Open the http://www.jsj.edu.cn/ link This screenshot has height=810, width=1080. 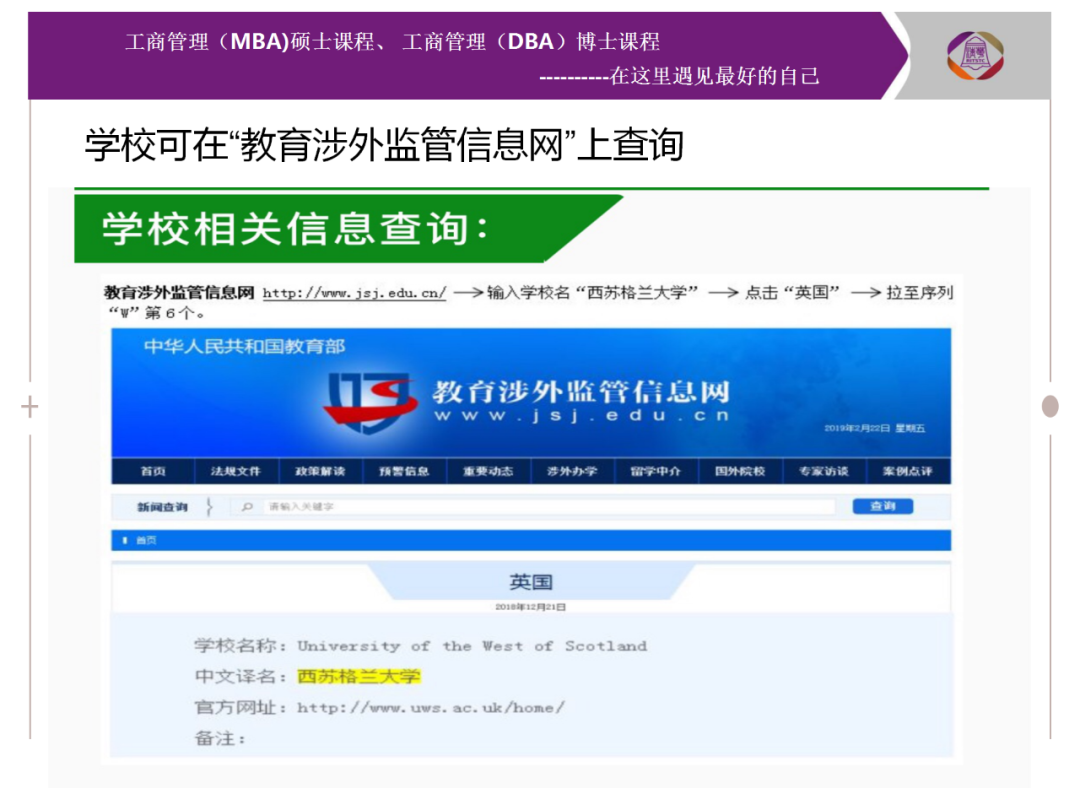[354, 293]
